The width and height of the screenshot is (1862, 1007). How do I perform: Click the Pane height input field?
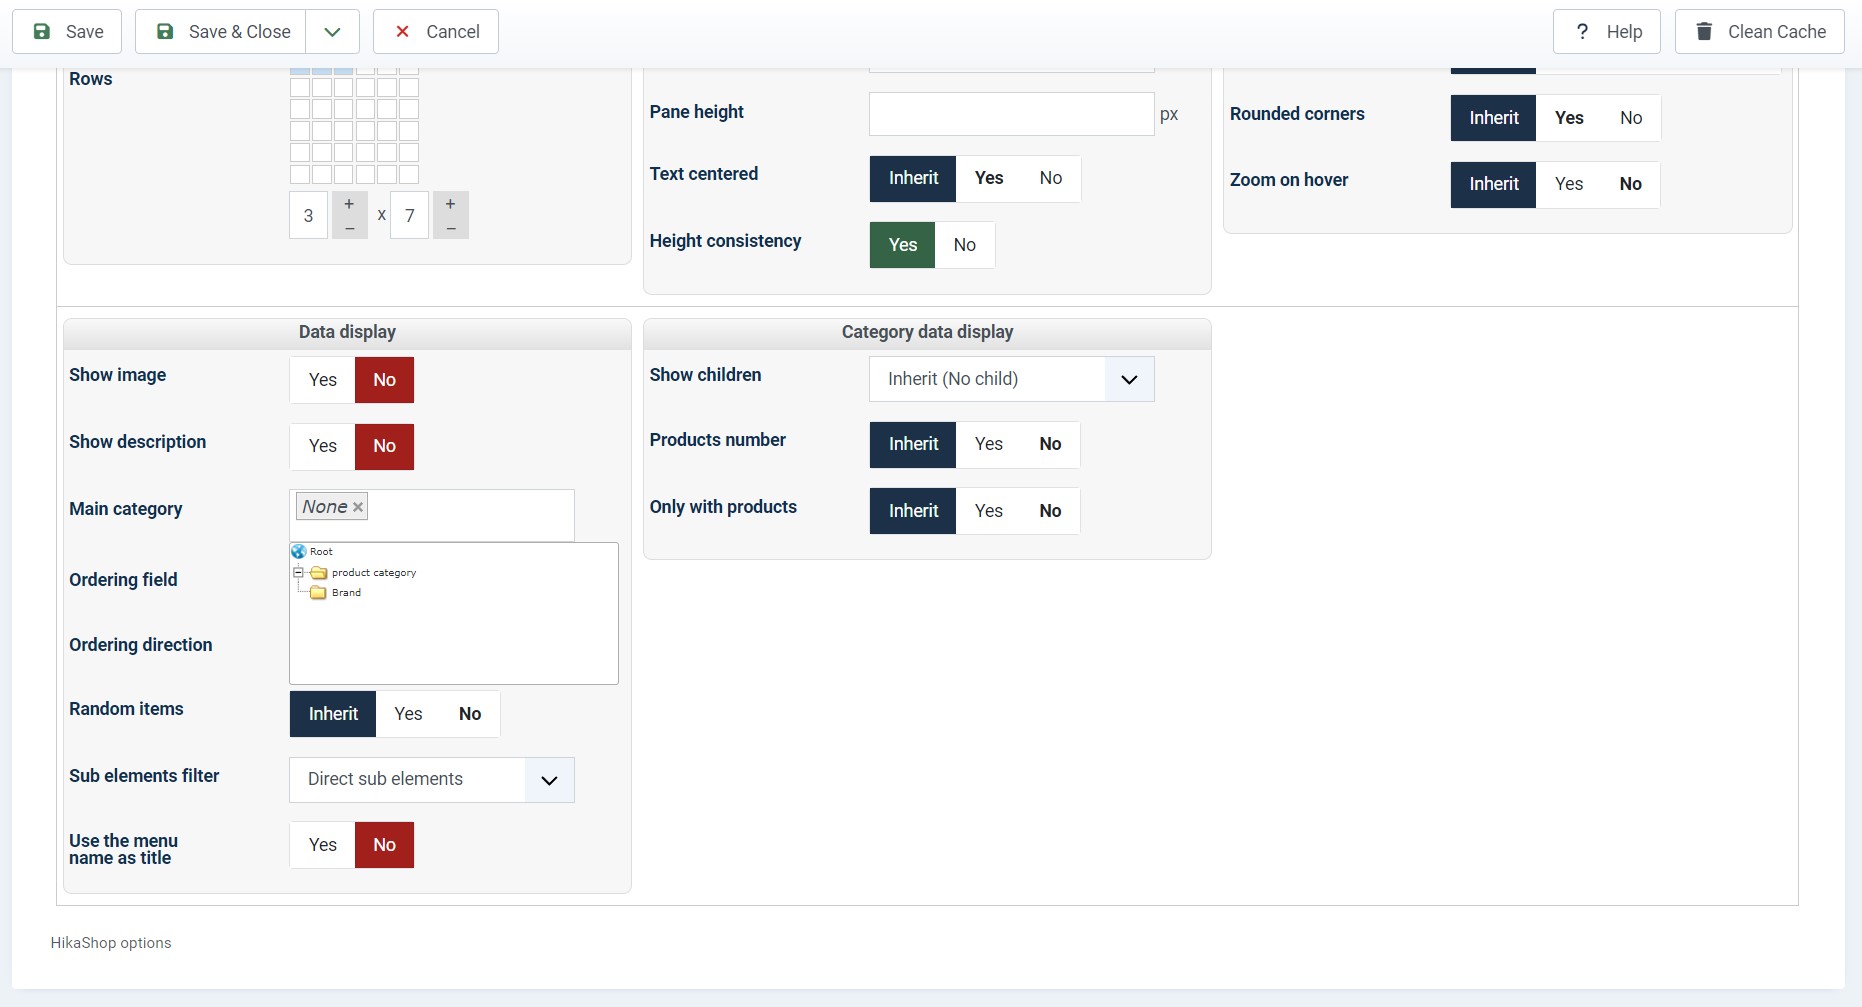[1011, 114]
